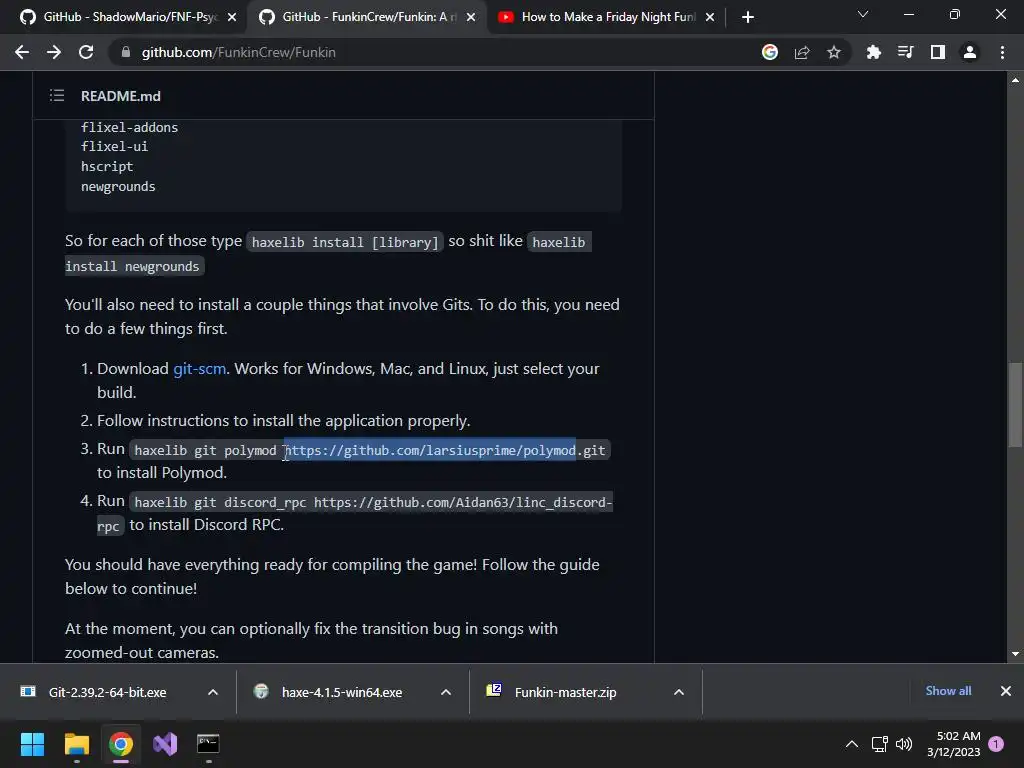
Task: Click 'newgrounds' in the code block
Action: pyautogui.click(x=118, y=187)
